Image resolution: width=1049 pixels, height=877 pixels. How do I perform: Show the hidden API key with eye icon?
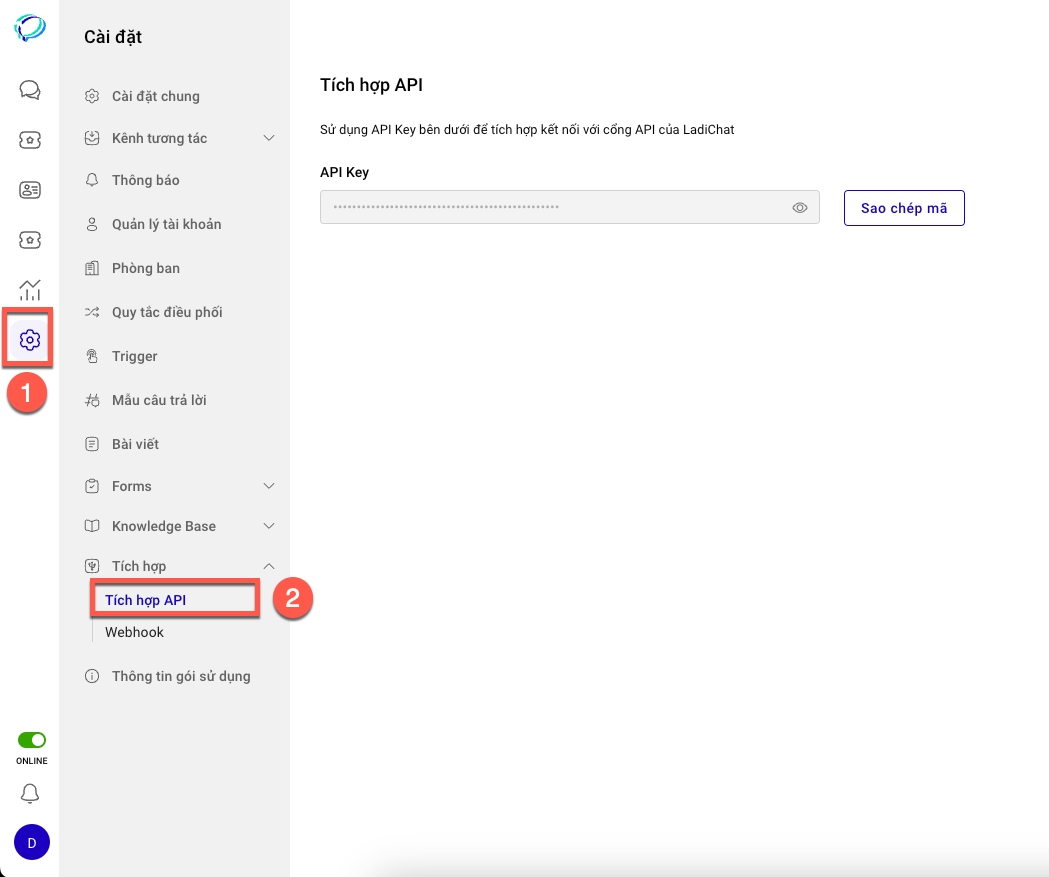coord(800,208)
